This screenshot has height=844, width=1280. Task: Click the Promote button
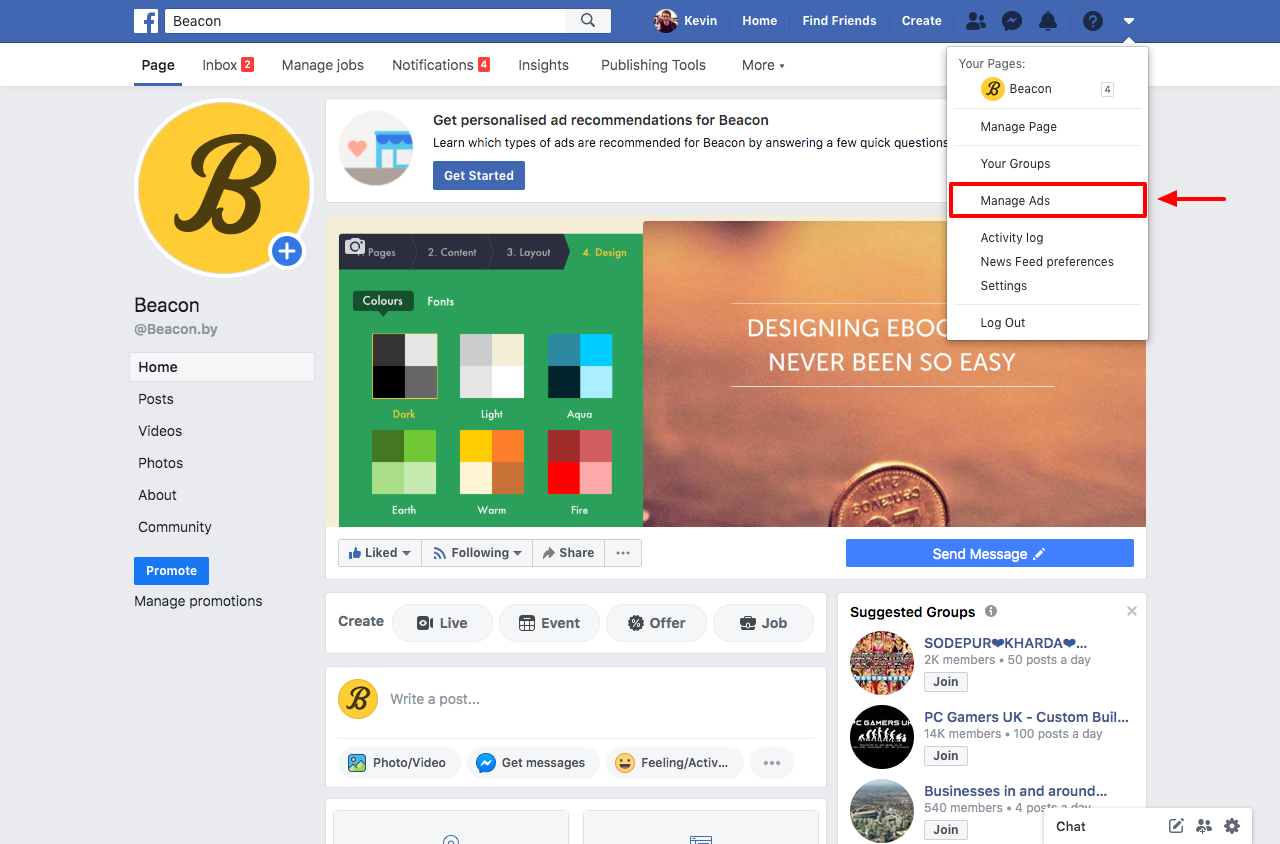point(171,570)
